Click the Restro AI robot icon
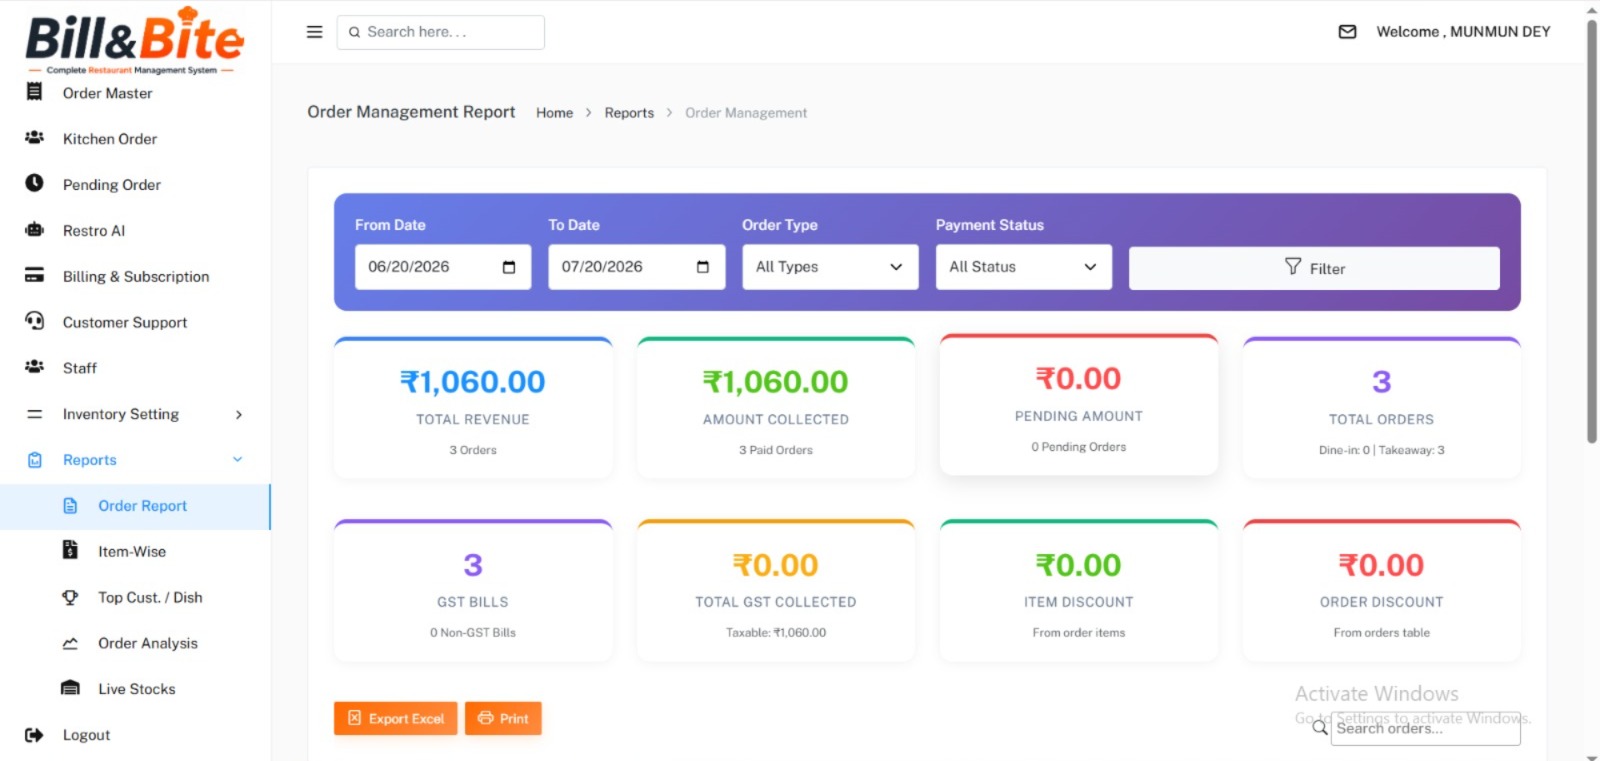 click(34, 229)
